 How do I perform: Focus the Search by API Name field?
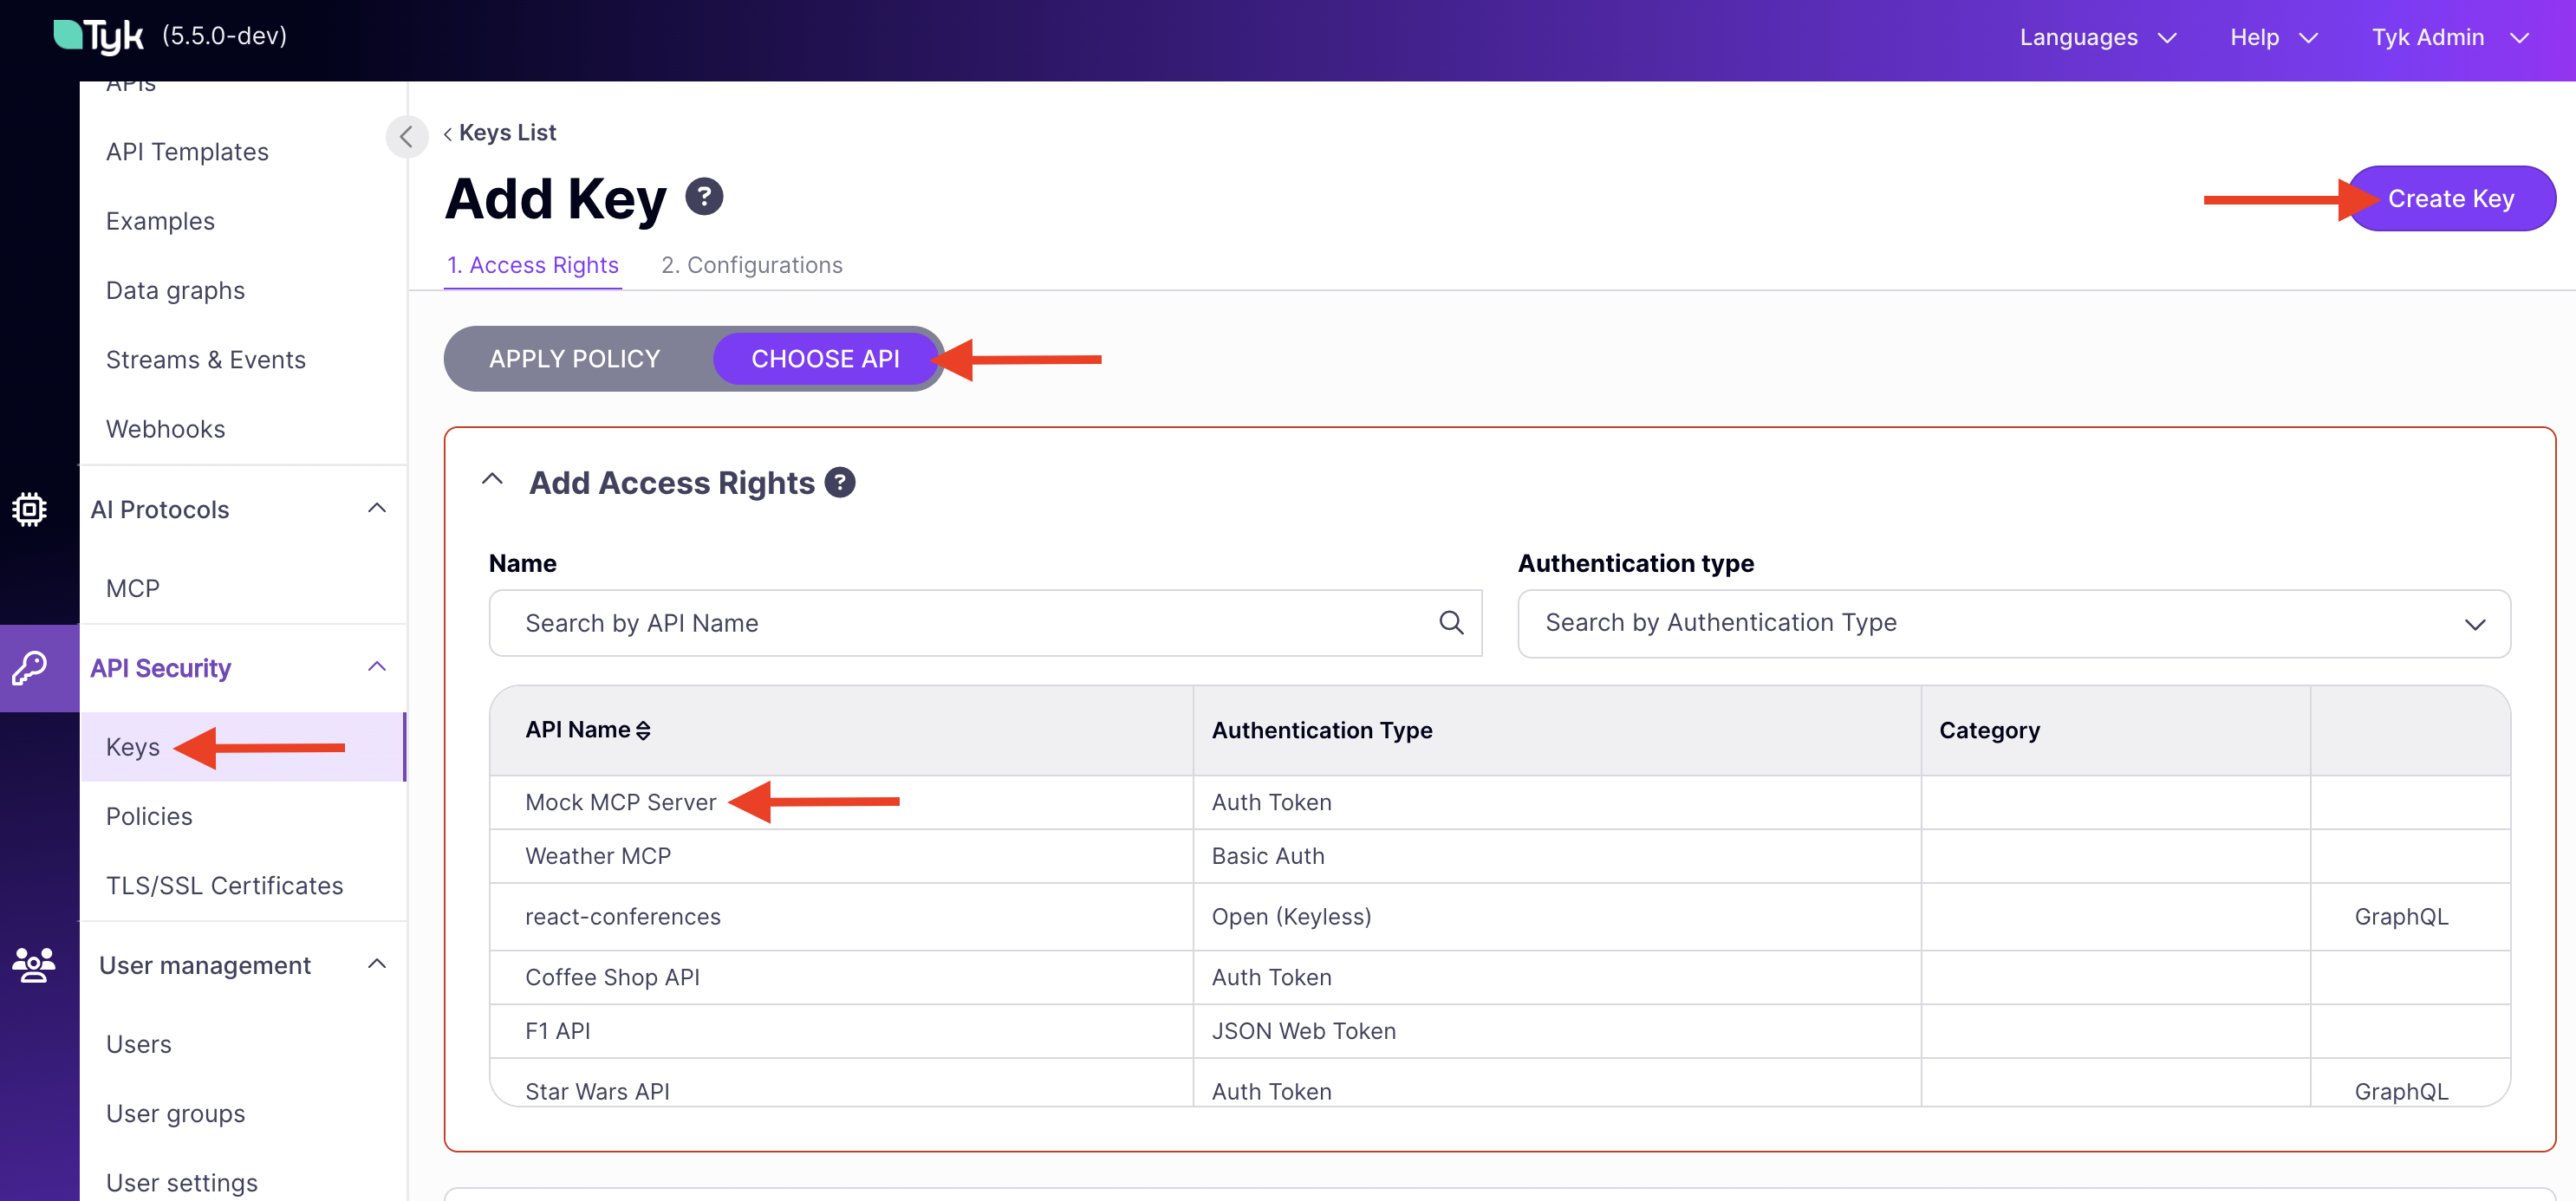[985, 623]
